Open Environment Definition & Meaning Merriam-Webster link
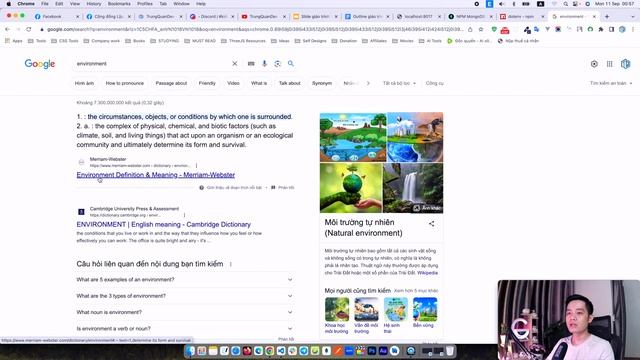This screenshot has width=640, height=360. tap(156, 175)
